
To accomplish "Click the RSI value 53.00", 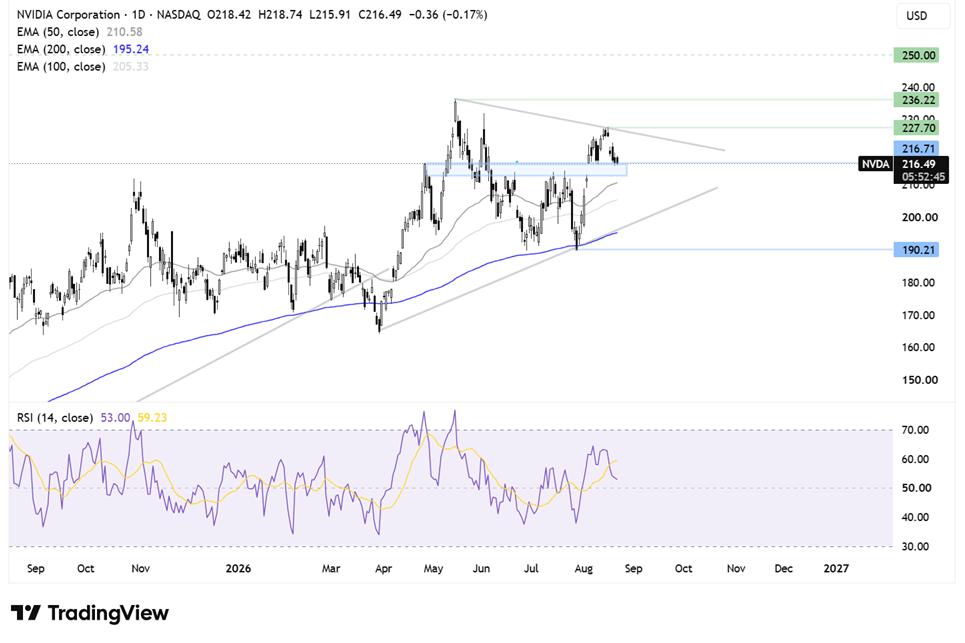I will [x=115, y=417].
